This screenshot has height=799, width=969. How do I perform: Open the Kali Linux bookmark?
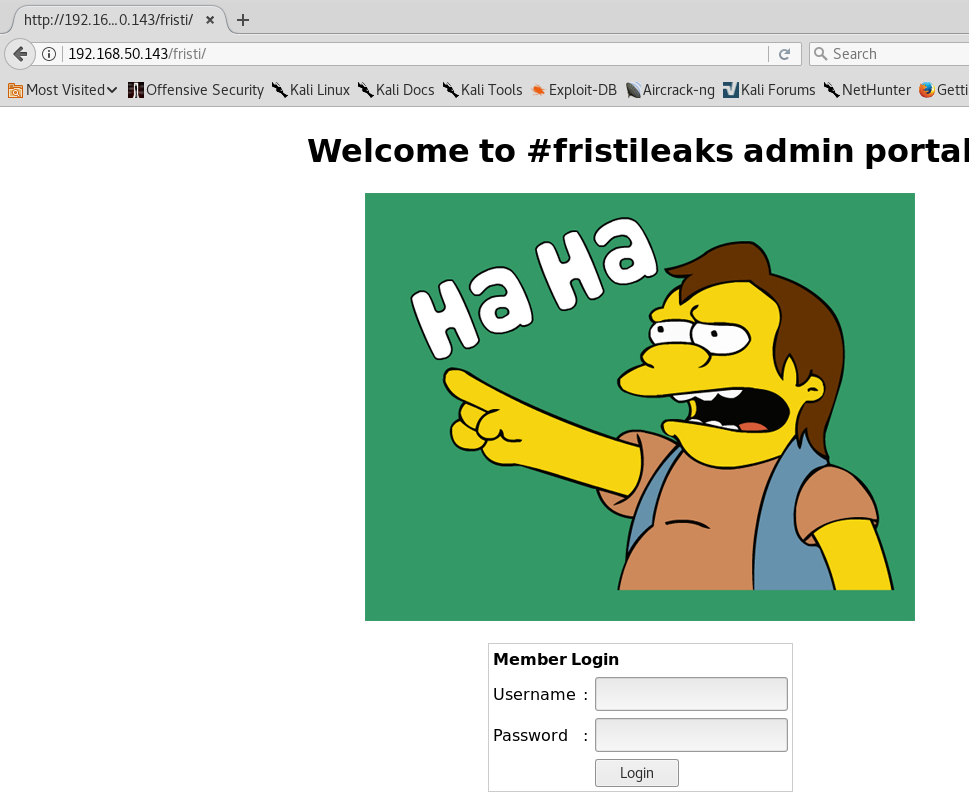point(311,90)
